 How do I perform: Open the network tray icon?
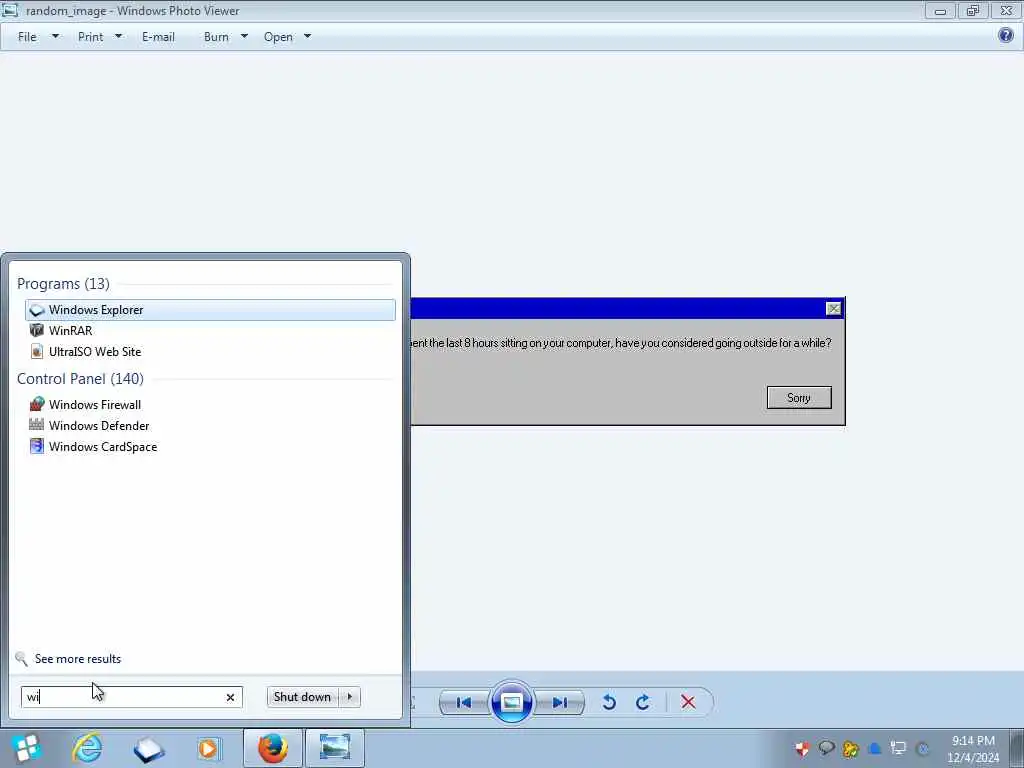click(x=899, y=748)
